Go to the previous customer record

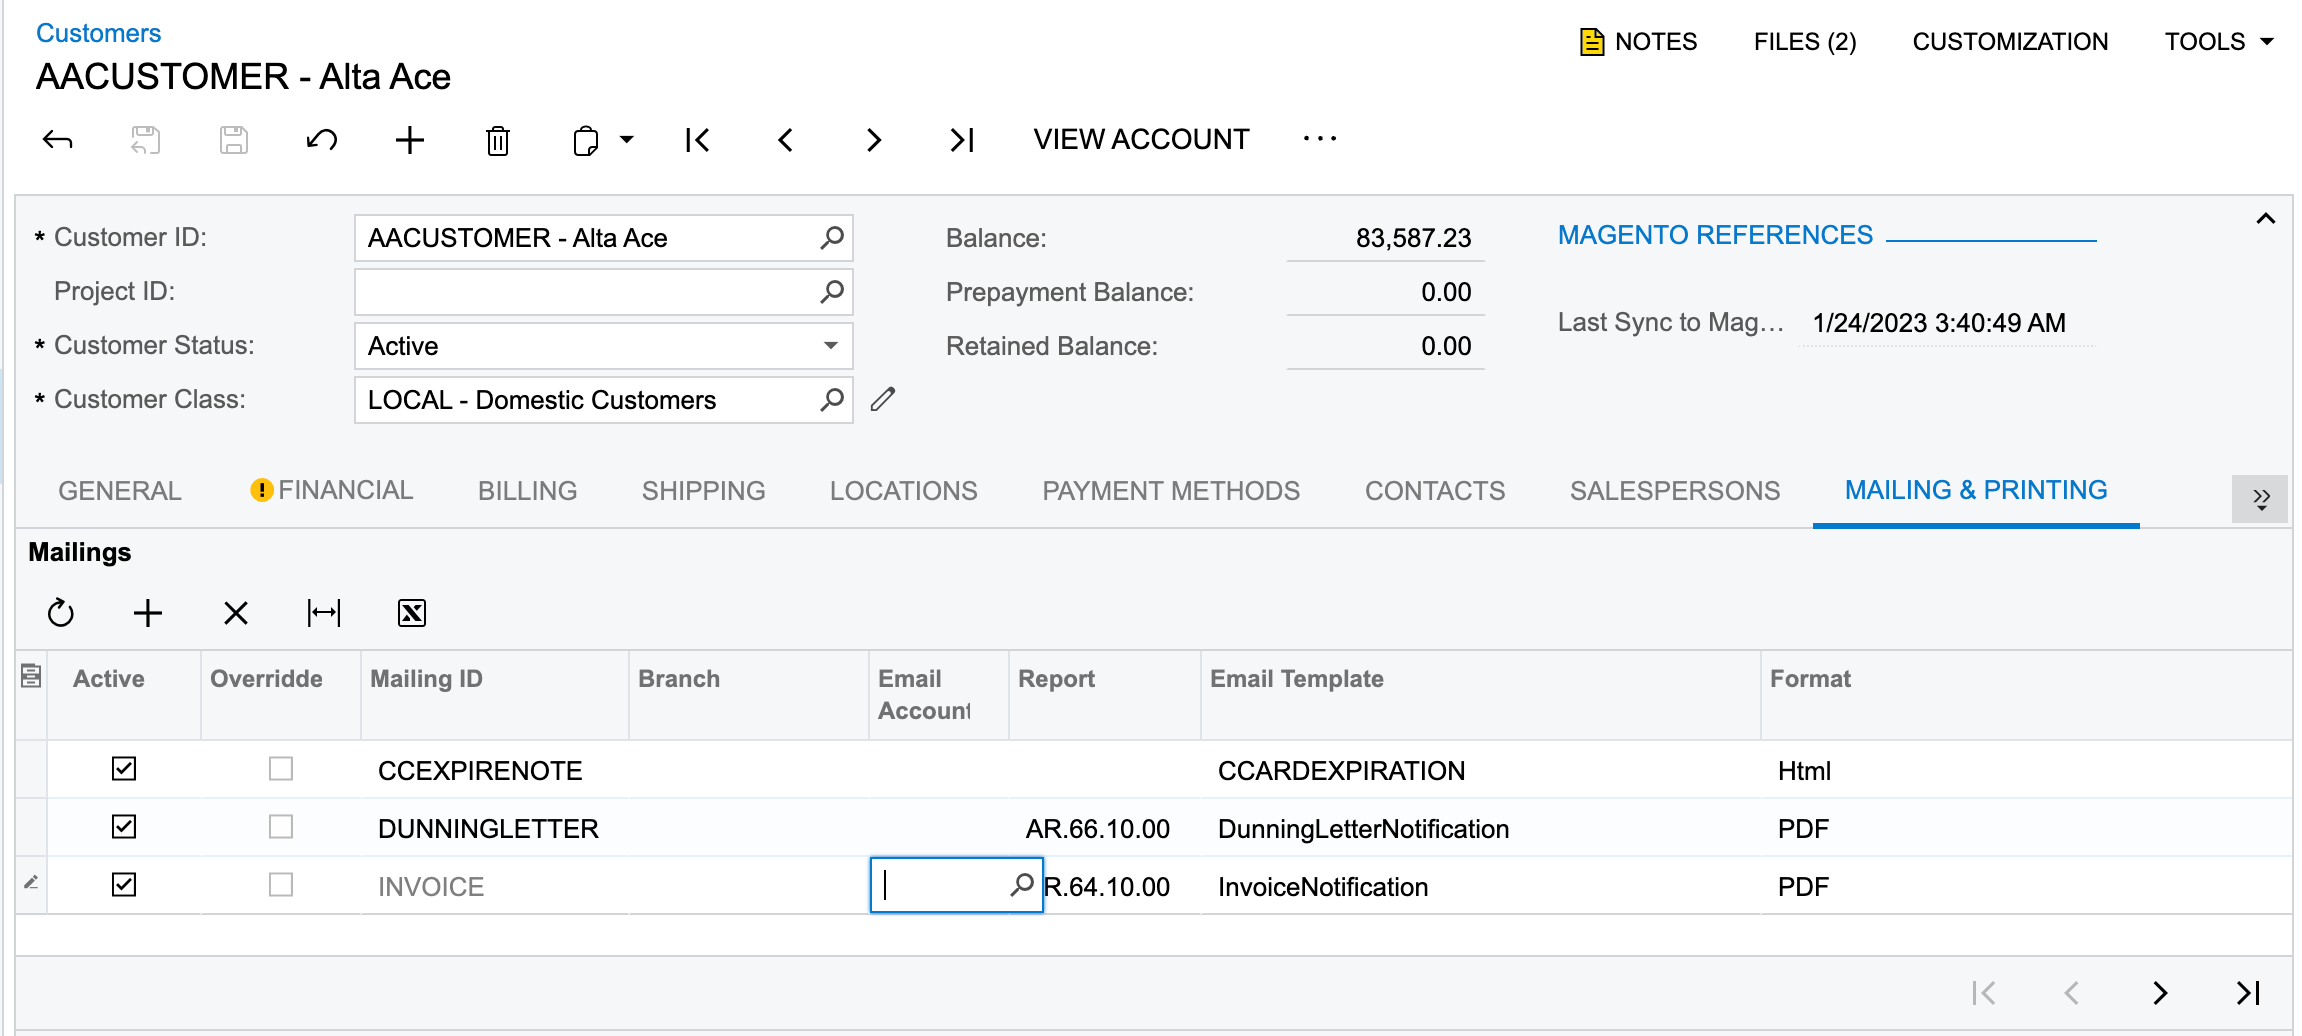point(786,140)
